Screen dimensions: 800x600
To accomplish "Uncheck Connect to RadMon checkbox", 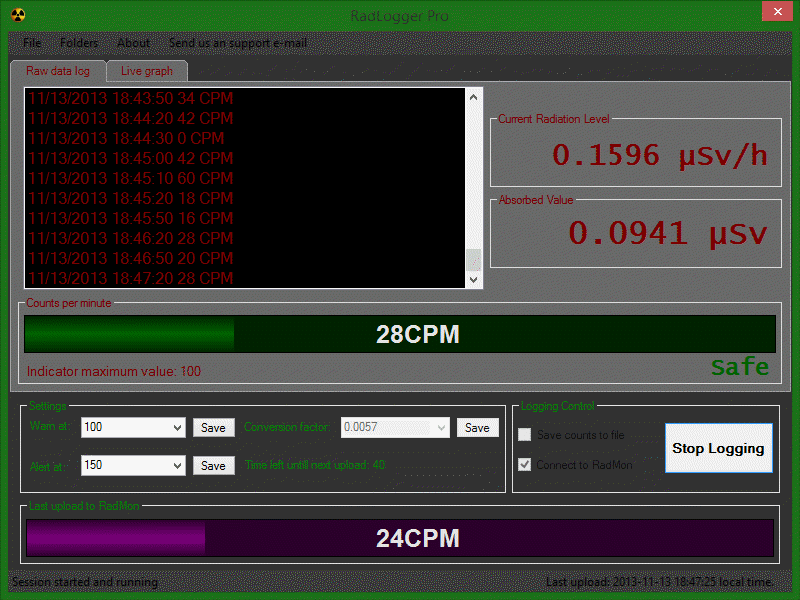I will 524,464.
